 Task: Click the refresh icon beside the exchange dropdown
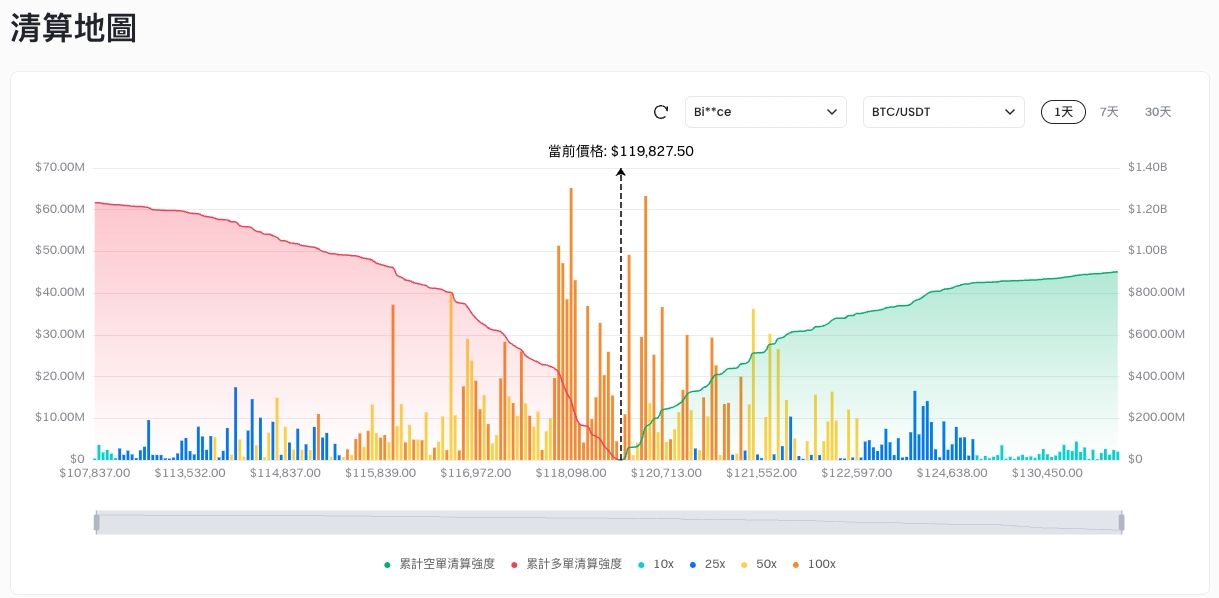(x=660, y=112)
